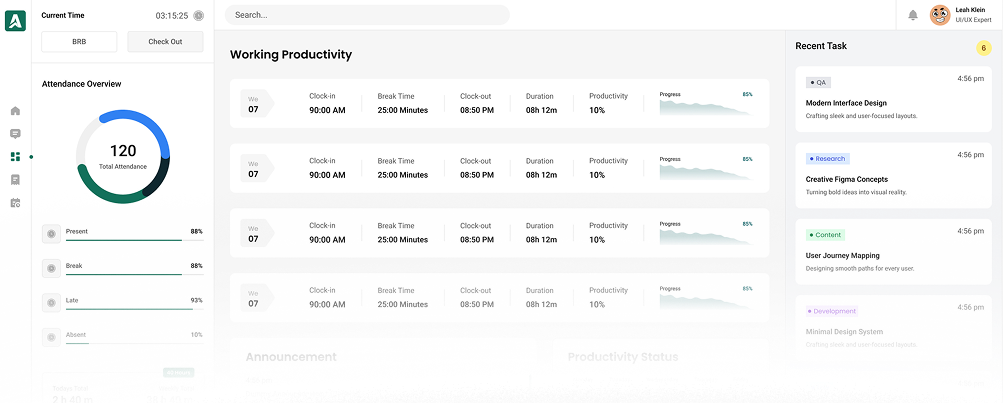Viewport: 1003px width, 403px height.
Task: Click the yellow recent task count badge
Action: coord(983,48)
